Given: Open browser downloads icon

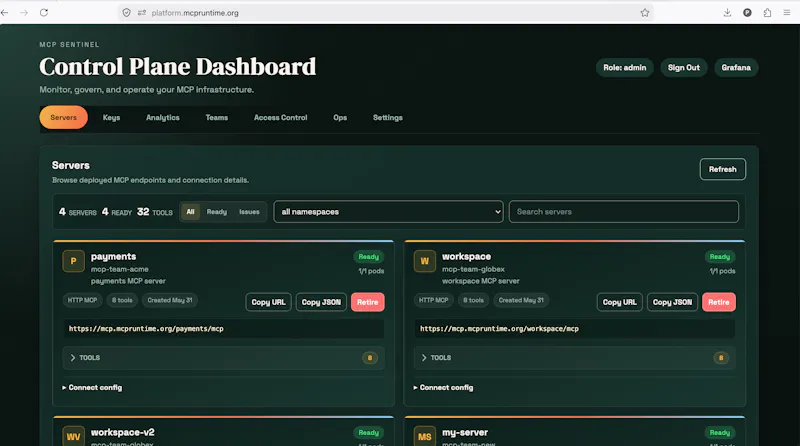Looking at the screenshot, I should click(727, 13).
